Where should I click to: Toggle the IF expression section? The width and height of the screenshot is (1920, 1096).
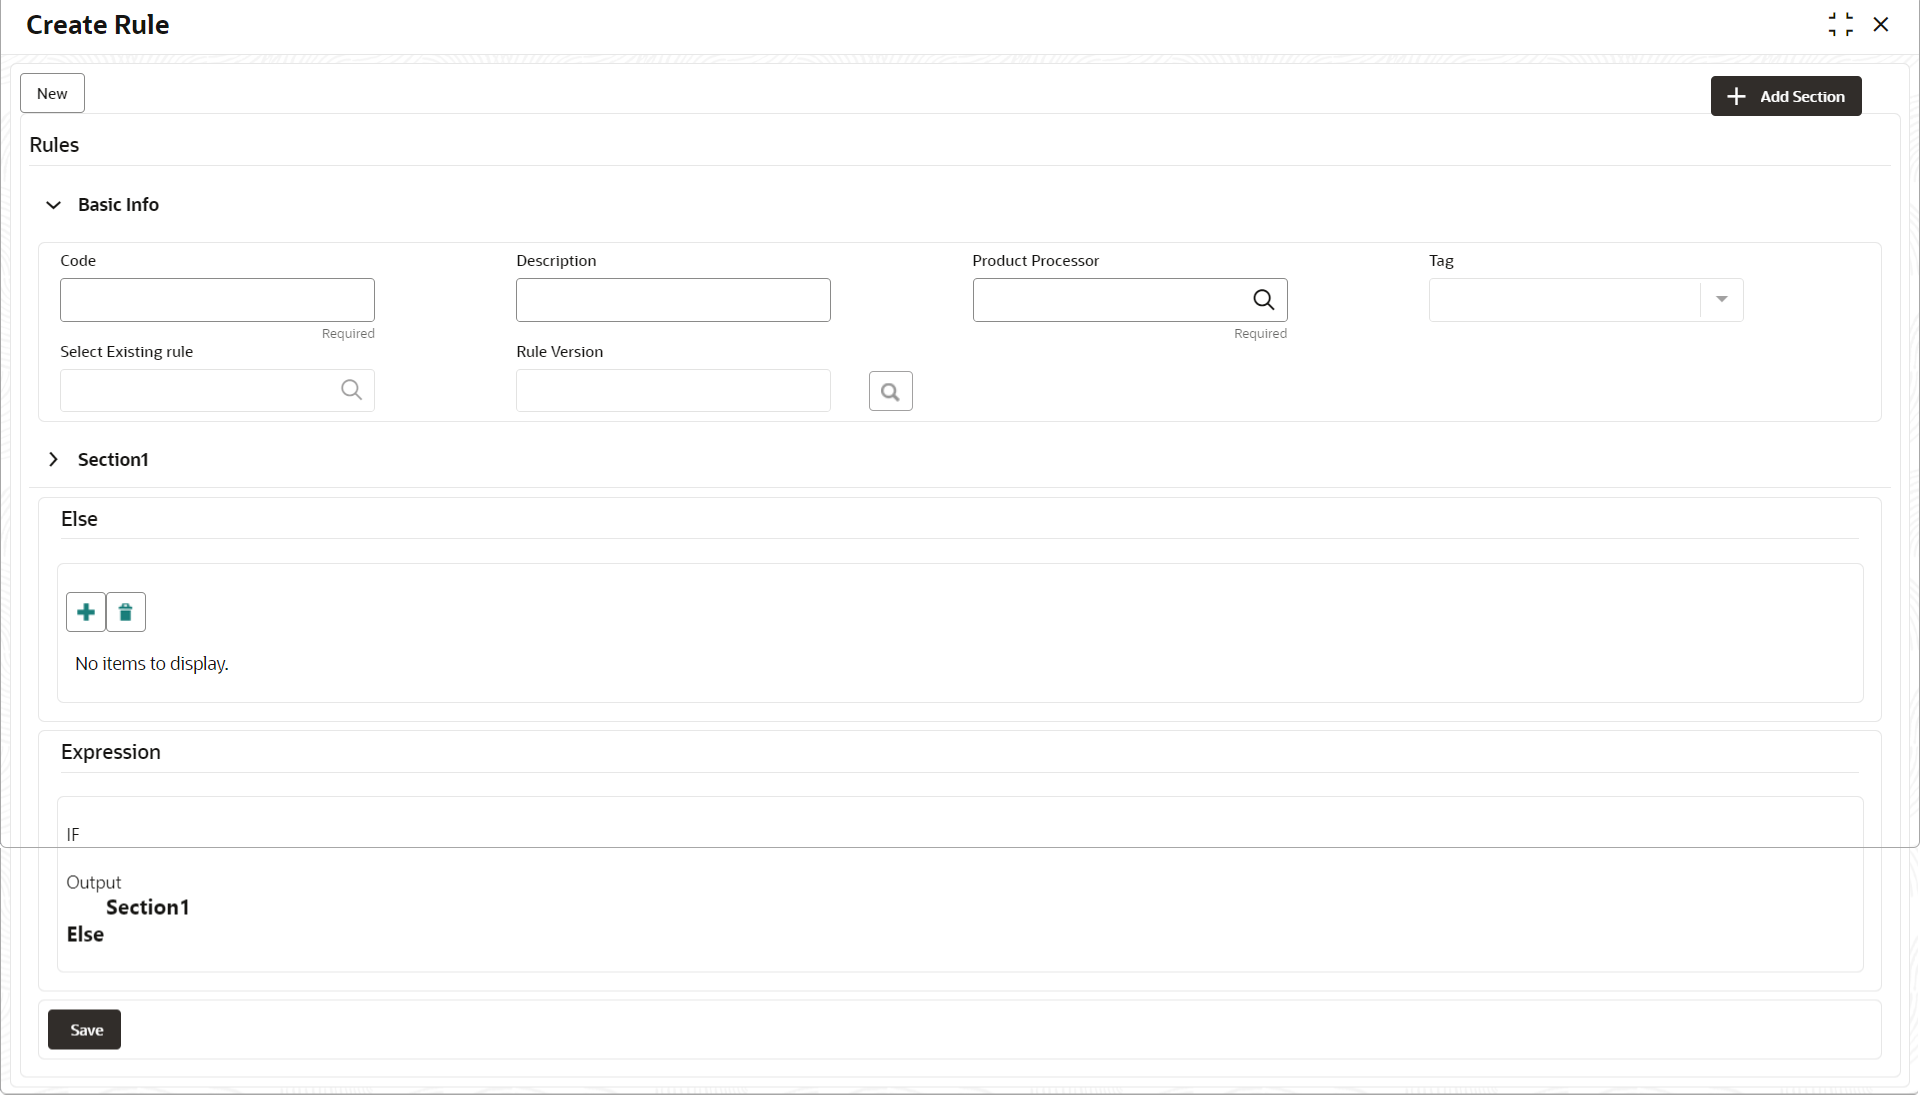click(x=74, y=834)
